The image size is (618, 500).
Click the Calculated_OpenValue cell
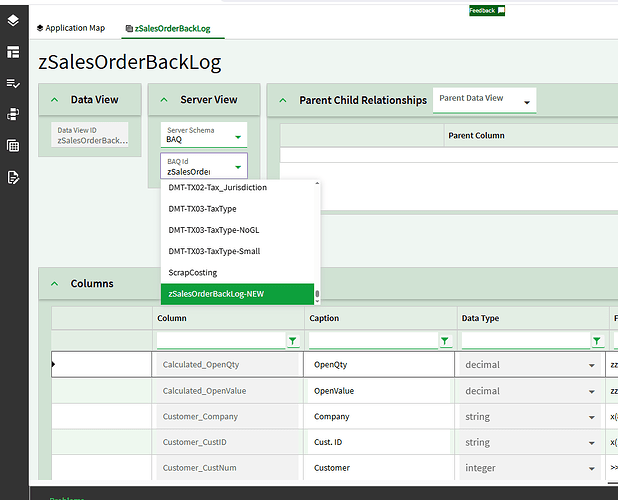[x=227, y=391]
